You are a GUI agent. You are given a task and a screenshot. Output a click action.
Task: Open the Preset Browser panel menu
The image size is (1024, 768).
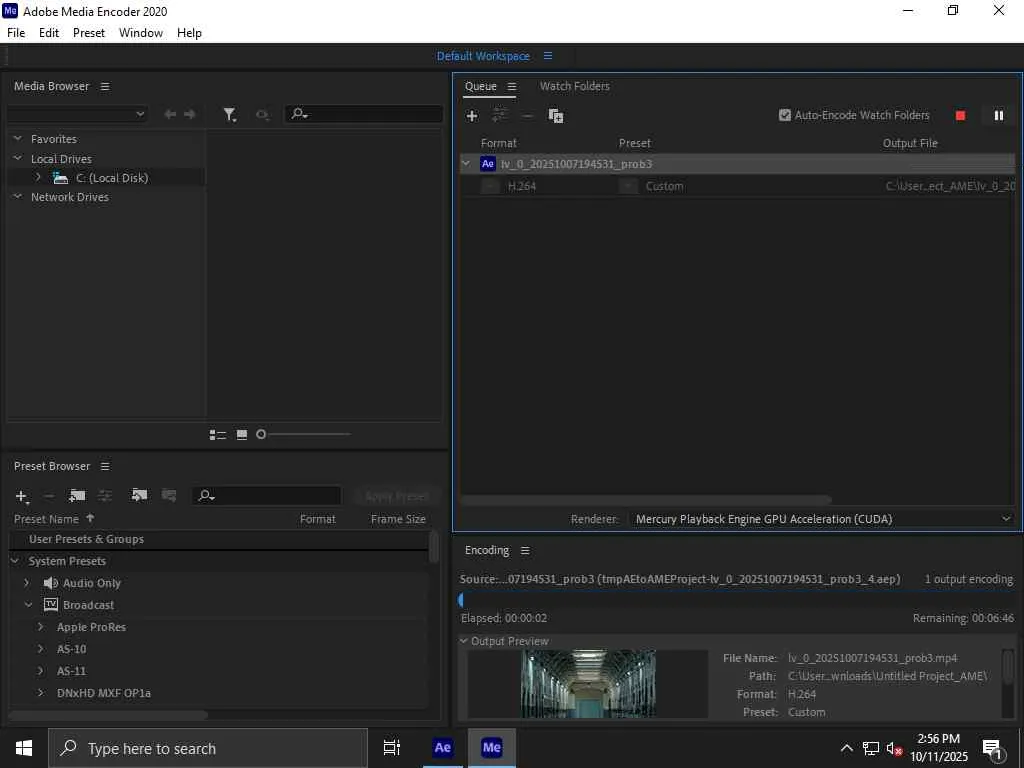(x=105, y=466)
